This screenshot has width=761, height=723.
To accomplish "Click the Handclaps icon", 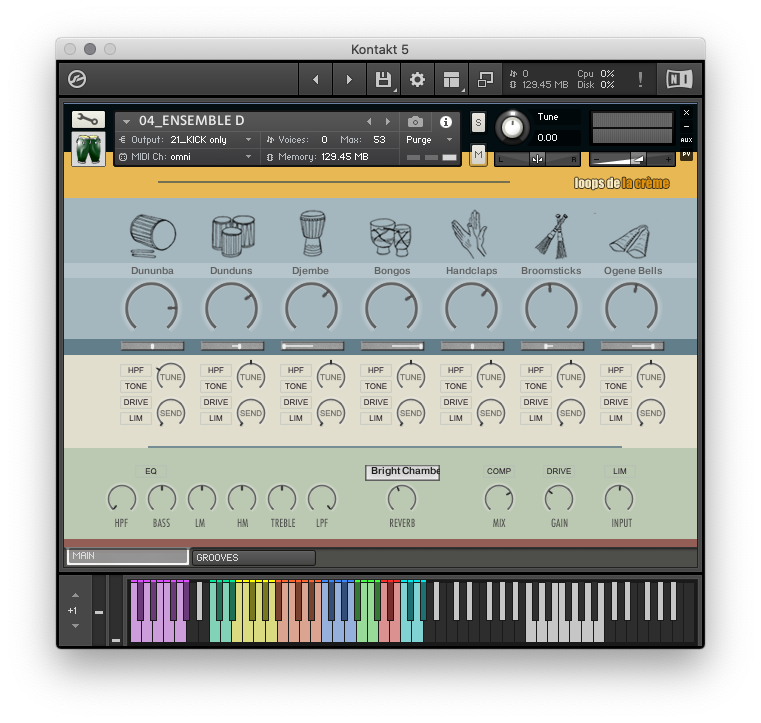I will tap(470, 234).
